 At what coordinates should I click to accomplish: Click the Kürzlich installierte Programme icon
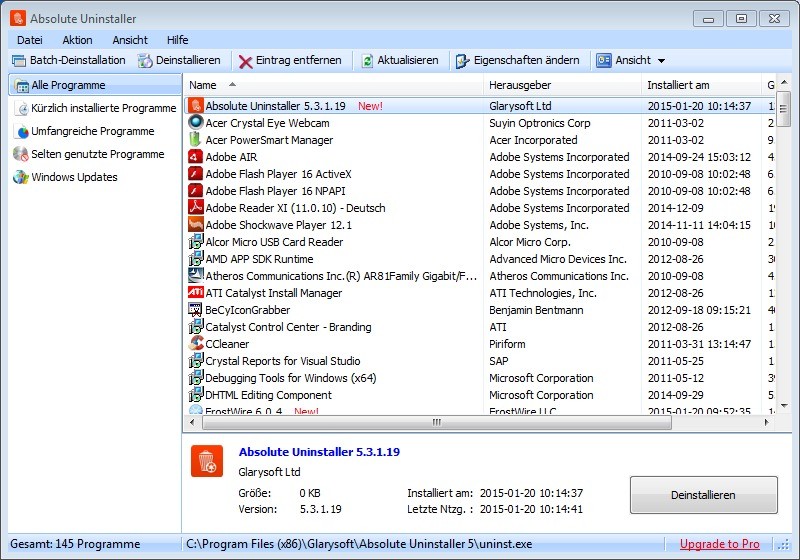click(22, 108)
